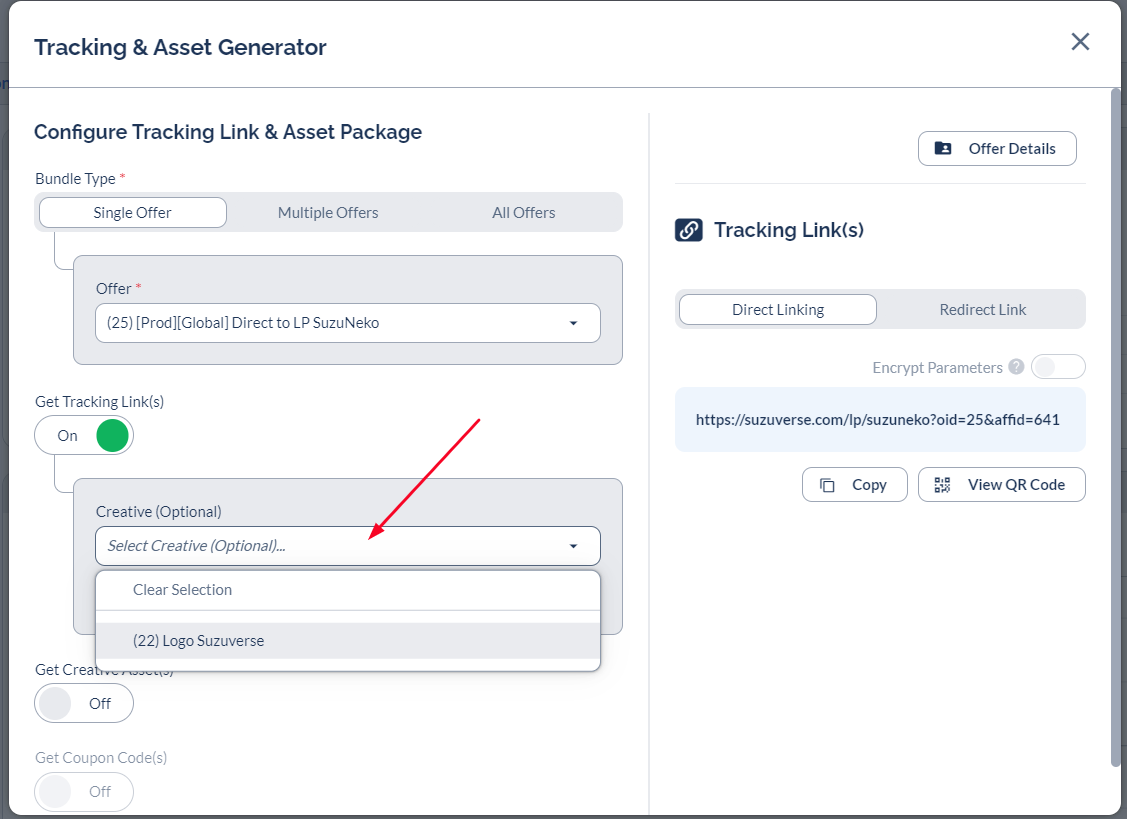
Task: Open the Offer dropdown
Action: point(347,323)
